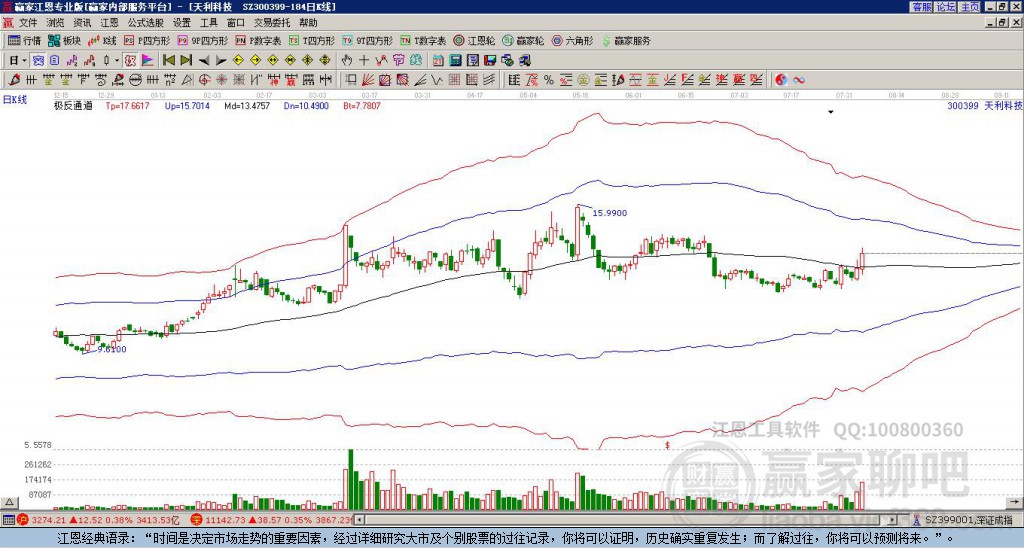The height and width of the screenshot is (548, 1024).
Task: Switch to K线 chart view
Action: 102,40
